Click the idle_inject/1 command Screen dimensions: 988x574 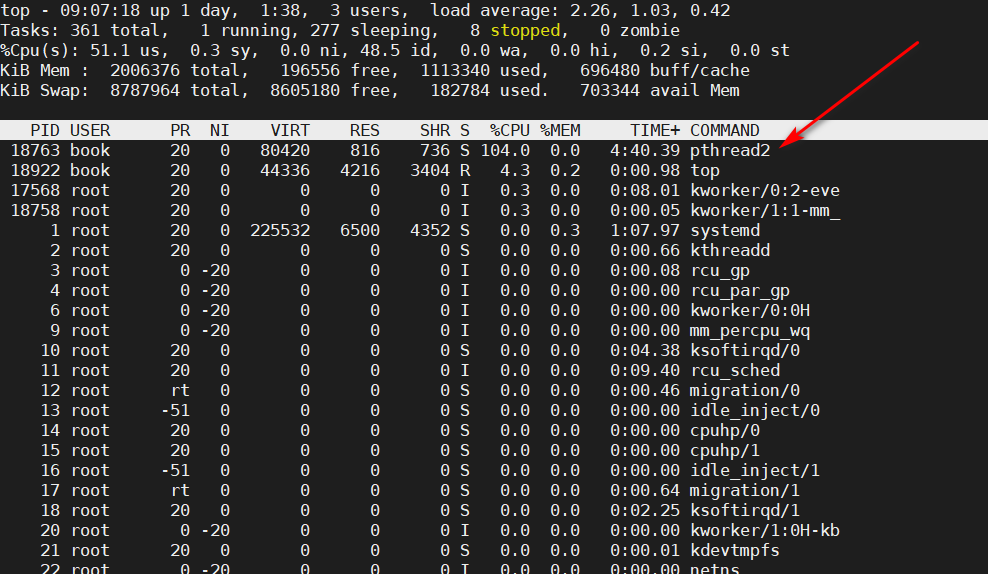tap(755, 471)
